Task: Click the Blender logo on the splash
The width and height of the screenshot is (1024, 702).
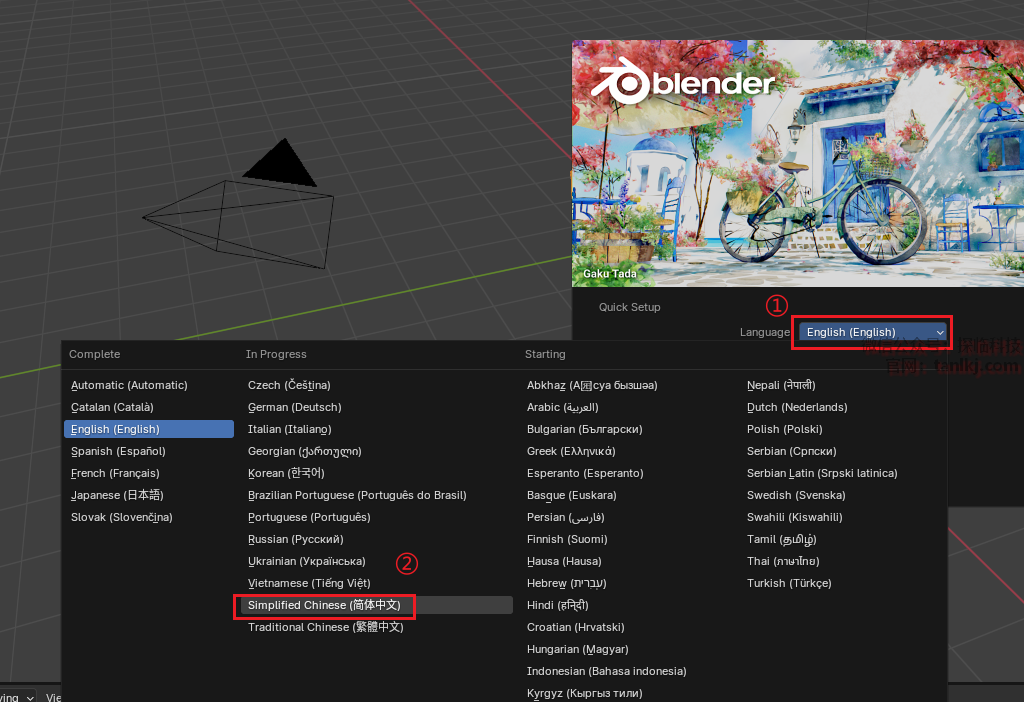Action: (x=683, y=85)
